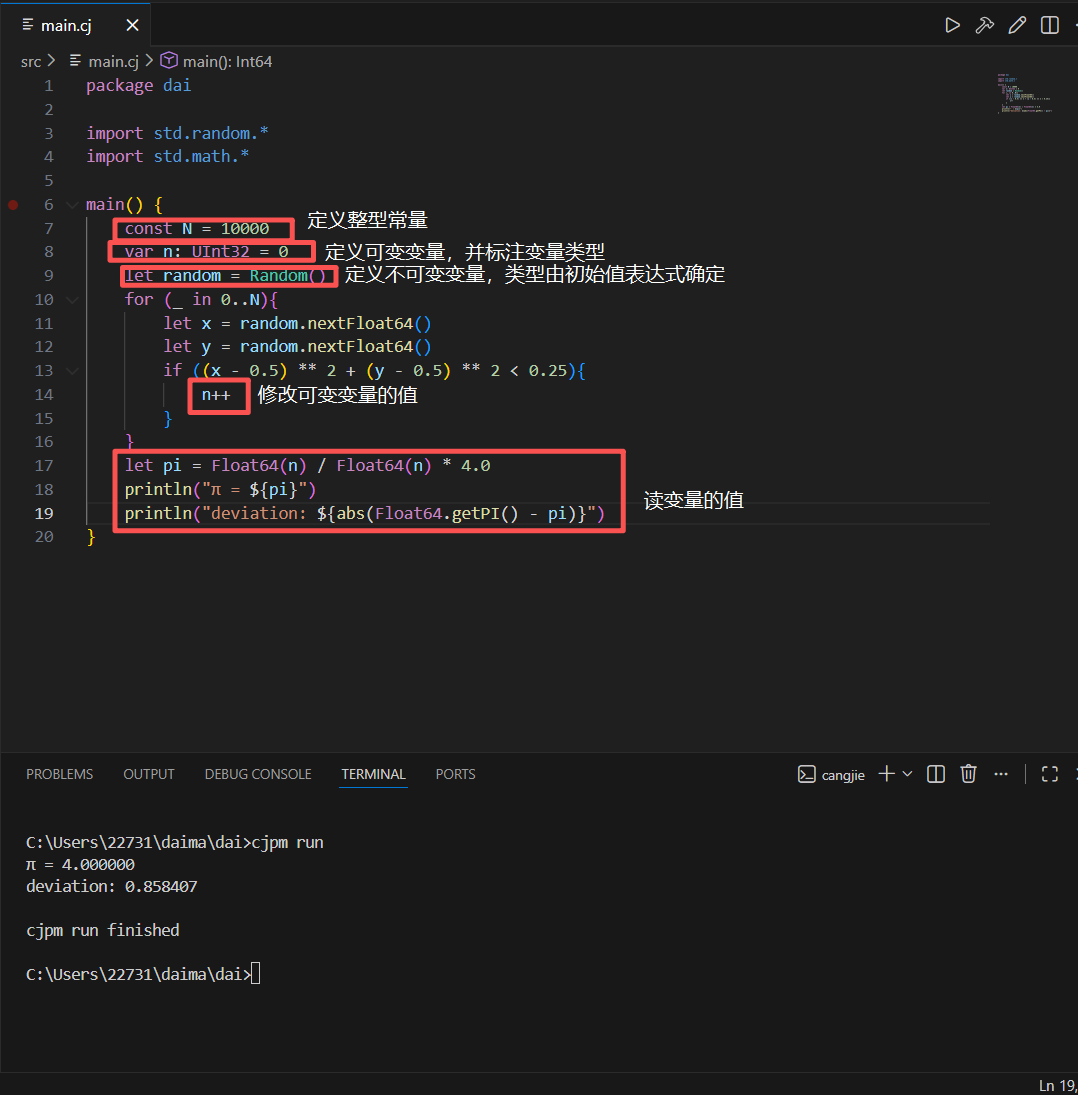Click the 'n++' statement

[x=216, y=395]
